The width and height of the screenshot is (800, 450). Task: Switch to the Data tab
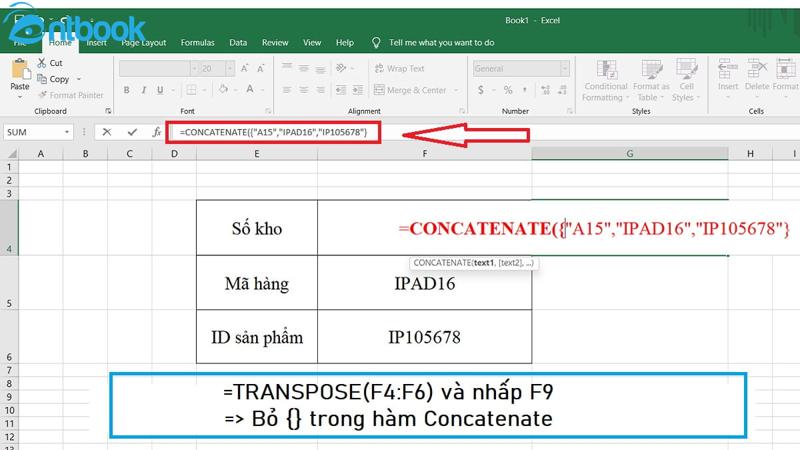[x=238, y=43]
